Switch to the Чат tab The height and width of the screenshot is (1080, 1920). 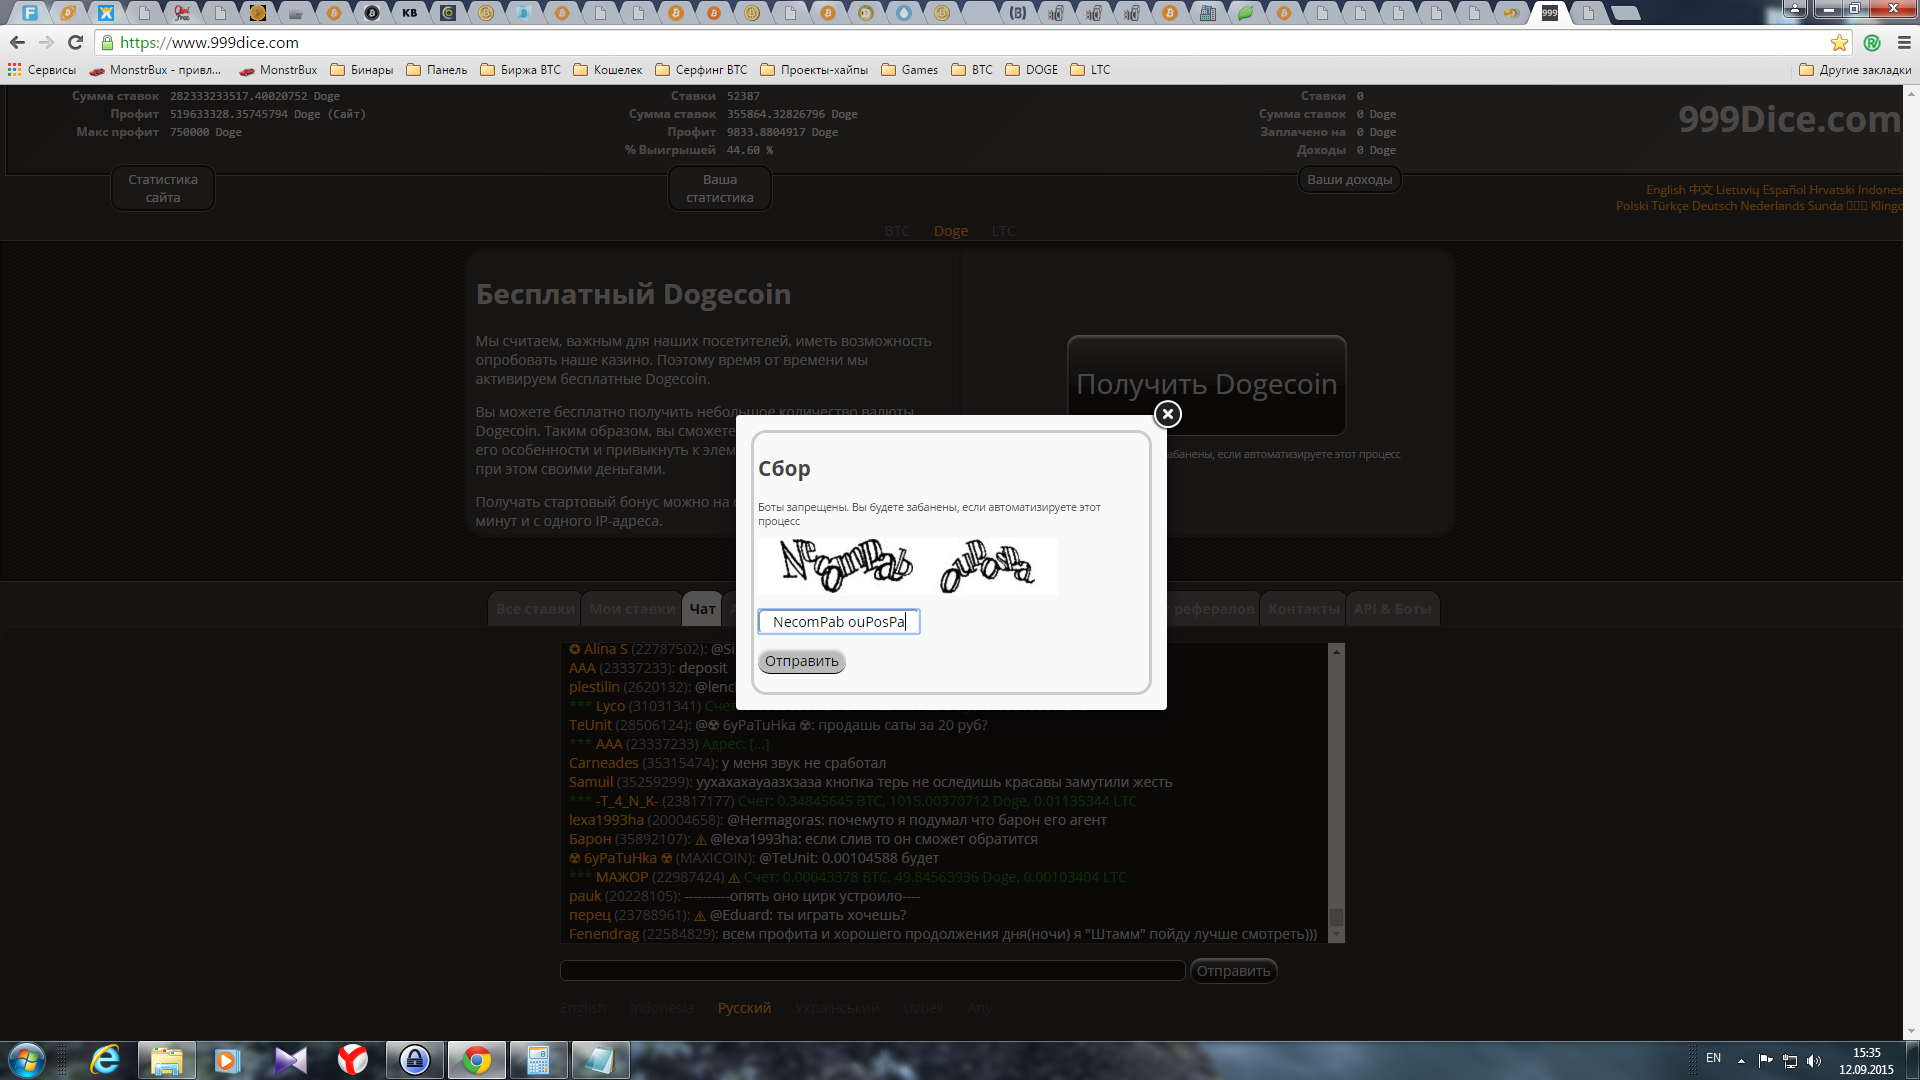[702, 609]
